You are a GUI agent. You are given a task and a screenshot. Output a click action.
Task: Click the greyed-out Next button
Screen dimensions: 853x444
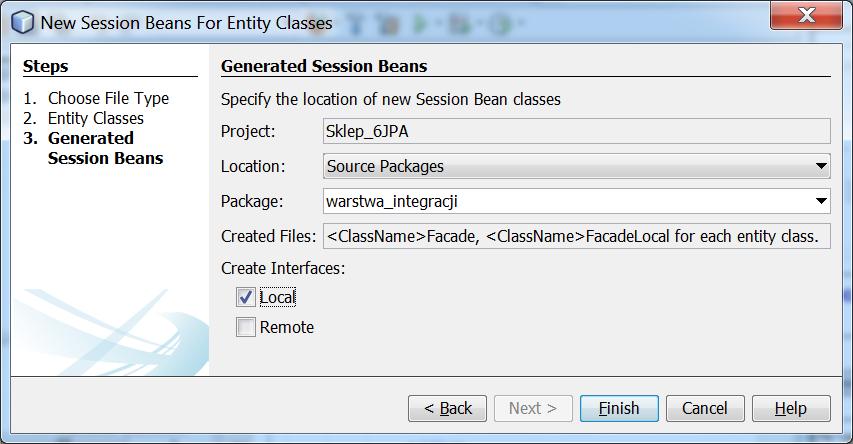click(533, 408)
